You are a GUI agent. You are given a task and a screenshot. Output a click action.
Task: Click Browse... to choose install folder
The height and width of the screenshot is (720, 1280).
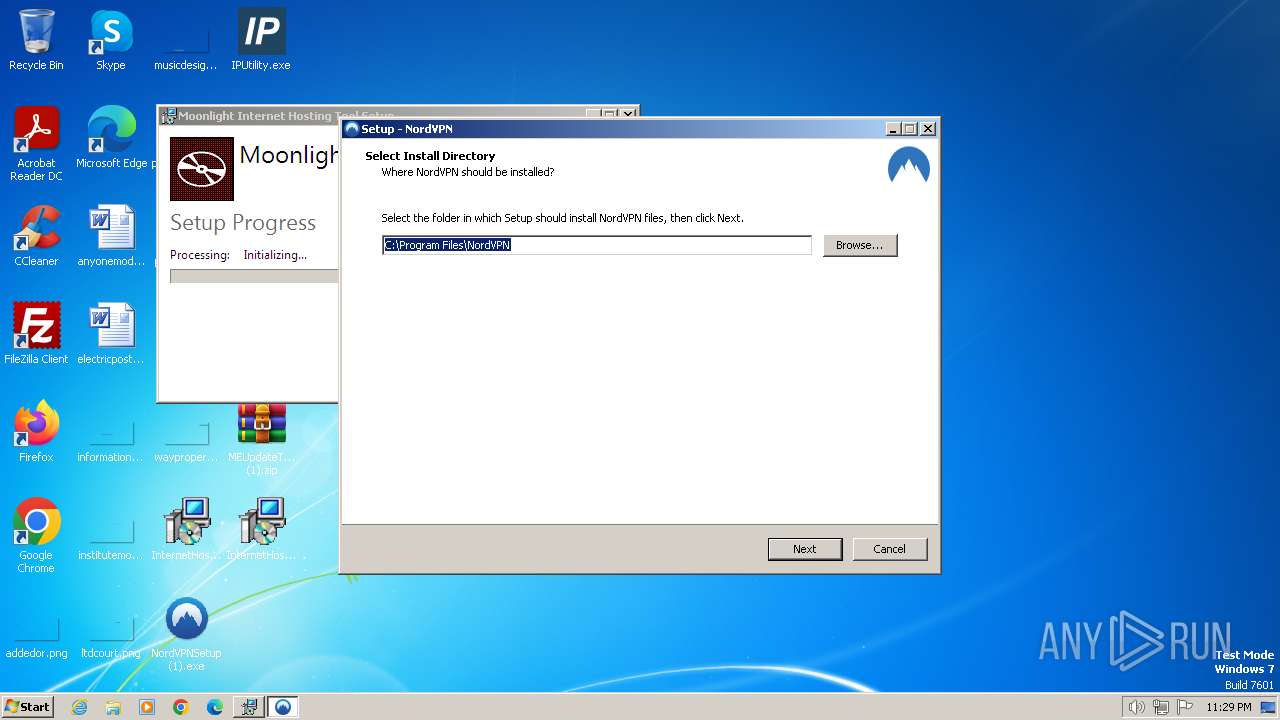(x=860, y=245)
